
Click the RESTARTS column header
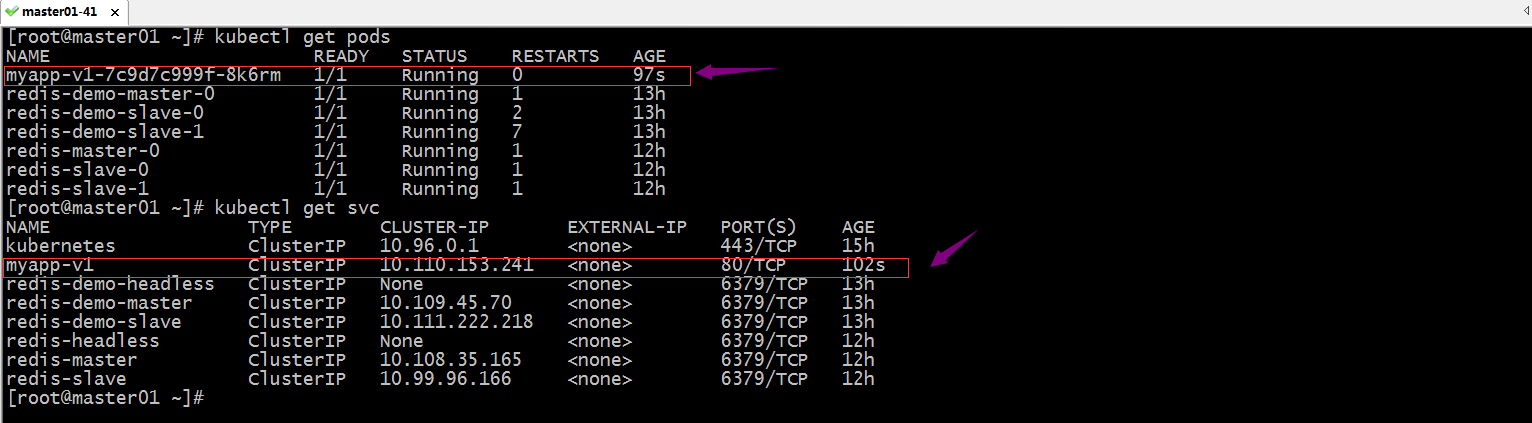click(555, 56)
